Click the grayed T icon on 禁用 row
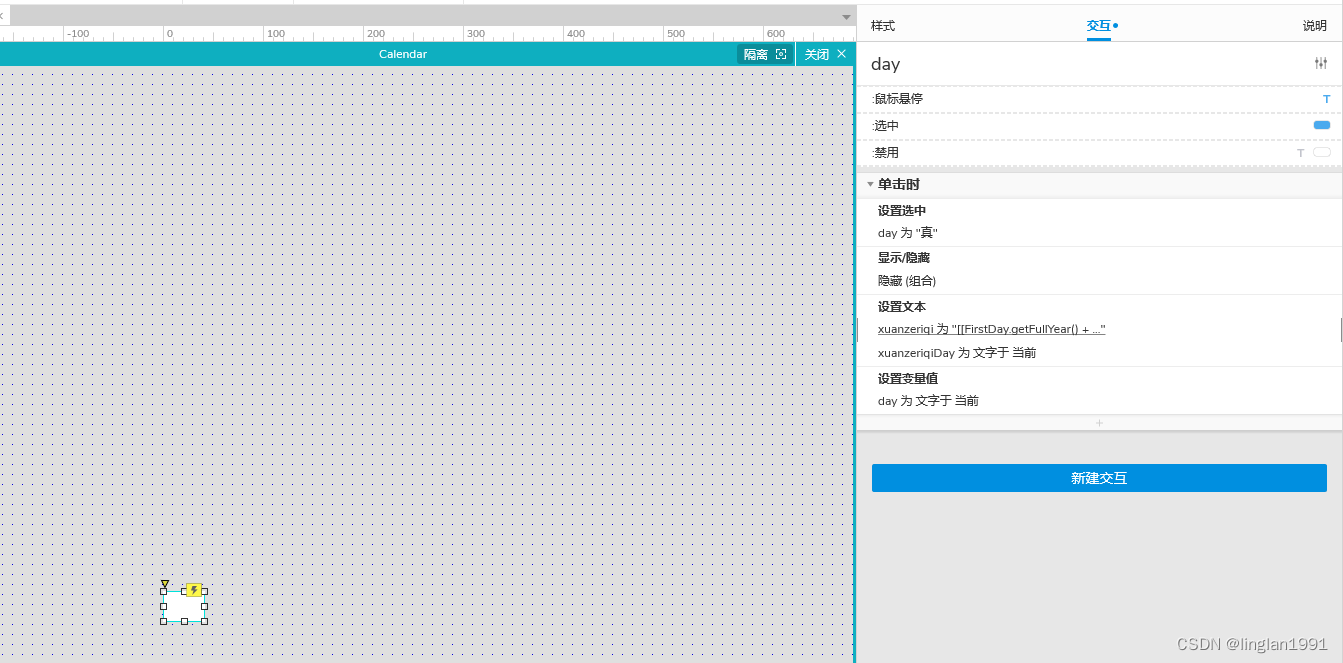Viewport: 1343px width, 663px height. coord(1299,152)
